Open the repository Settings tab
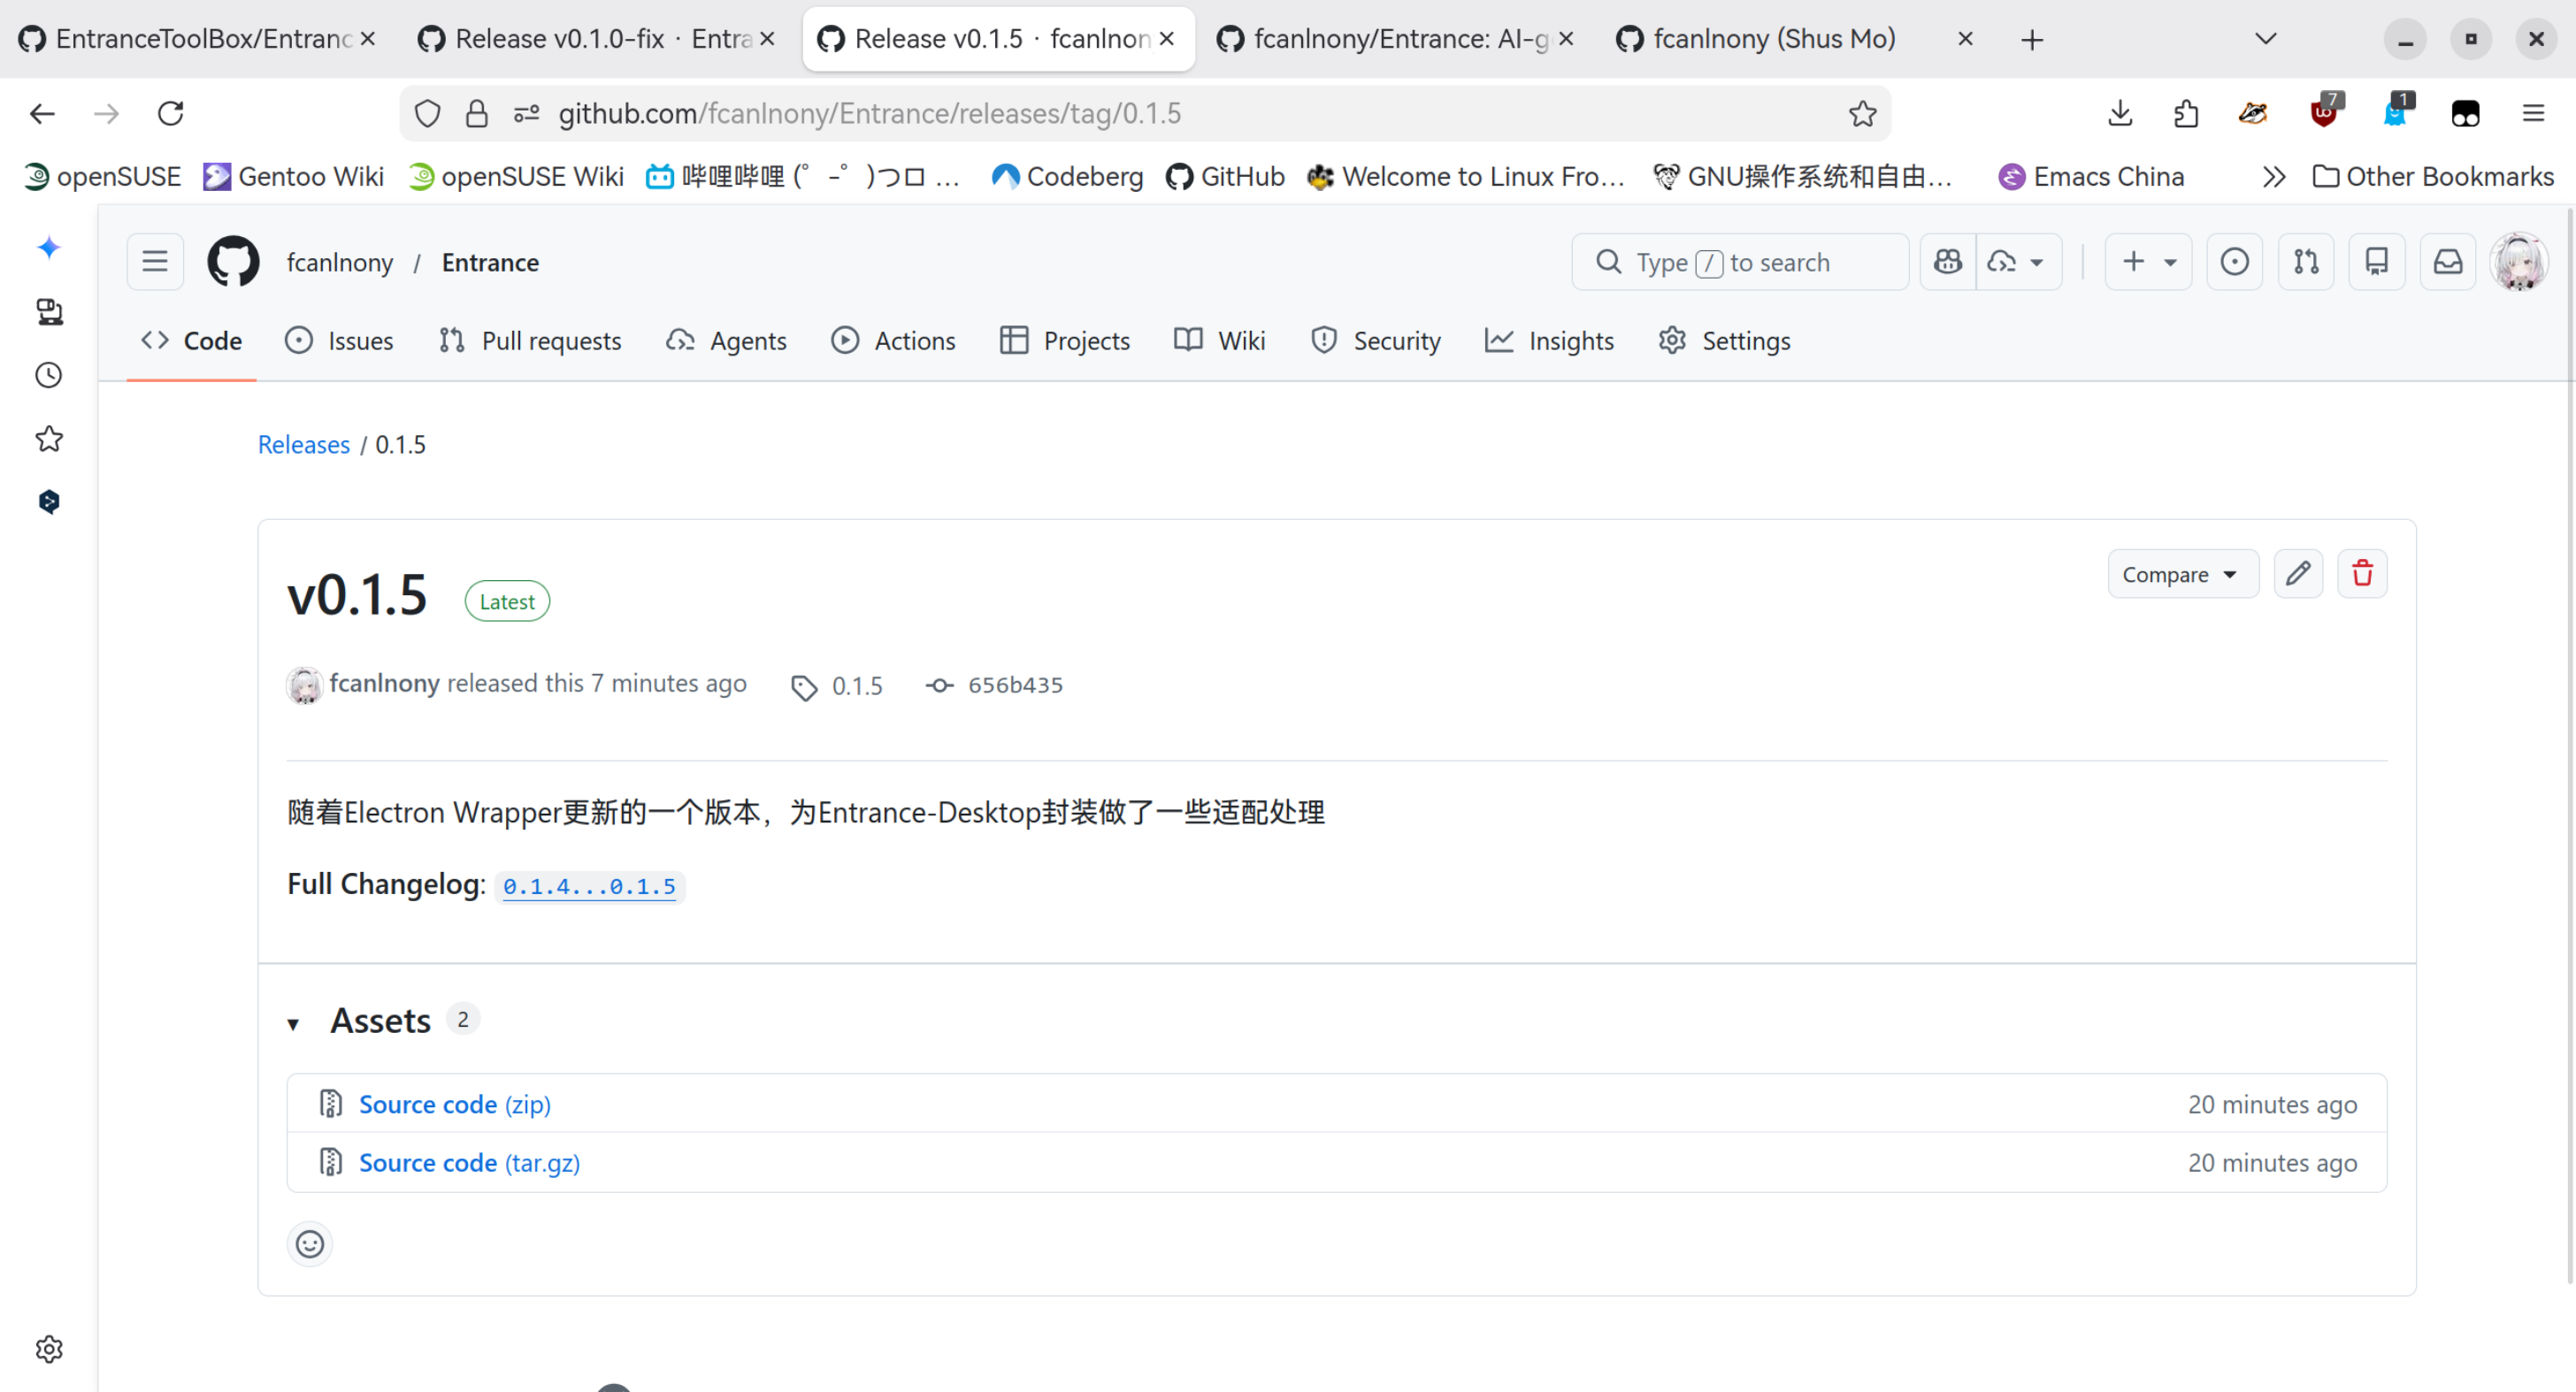Screen dimensions: 2576x1392 pyautogui.click(x=1725, y=341)
